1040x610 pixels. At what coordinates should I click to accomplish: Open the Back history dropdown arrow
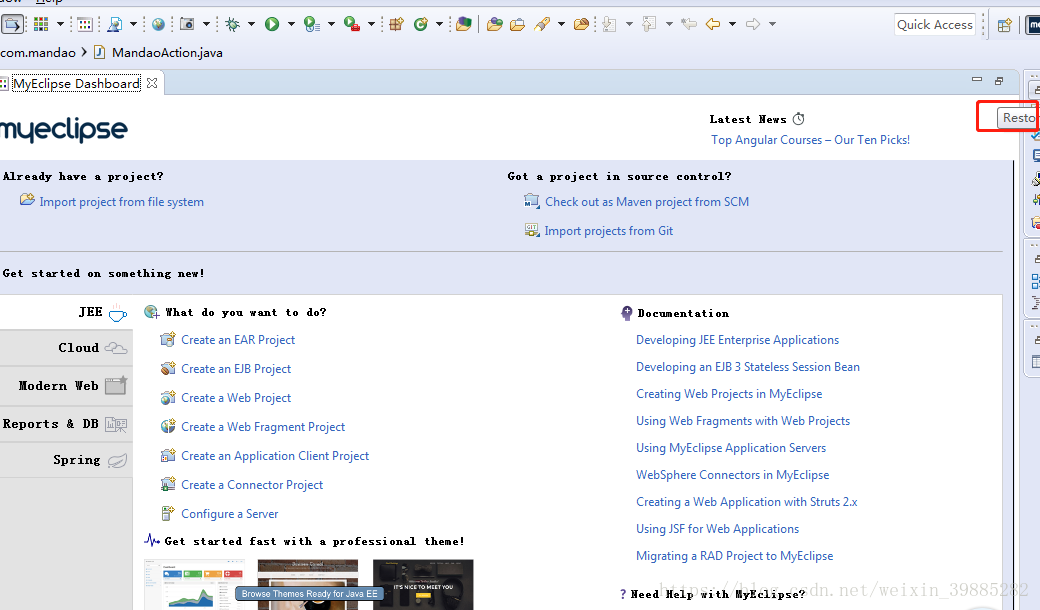pyautogui.click(x=732, y=25)
